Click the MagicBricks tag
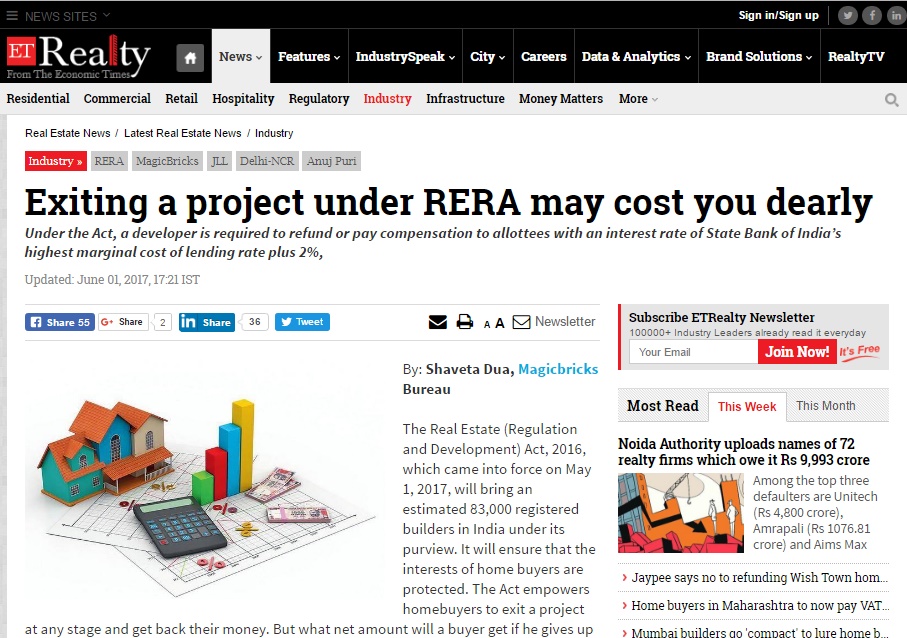Screen dimensions: 907x638 coord(167,161)
